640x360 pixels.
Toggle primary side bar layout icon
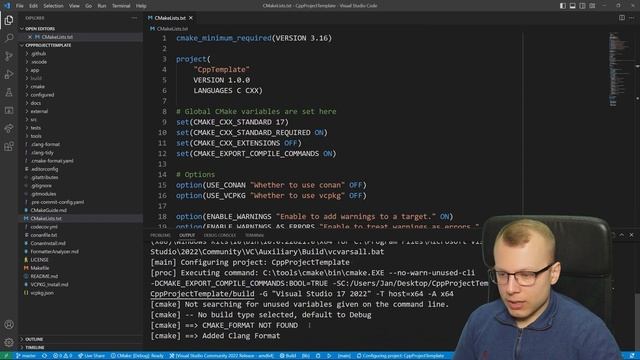pyautogui.click(x=563, y=6)
